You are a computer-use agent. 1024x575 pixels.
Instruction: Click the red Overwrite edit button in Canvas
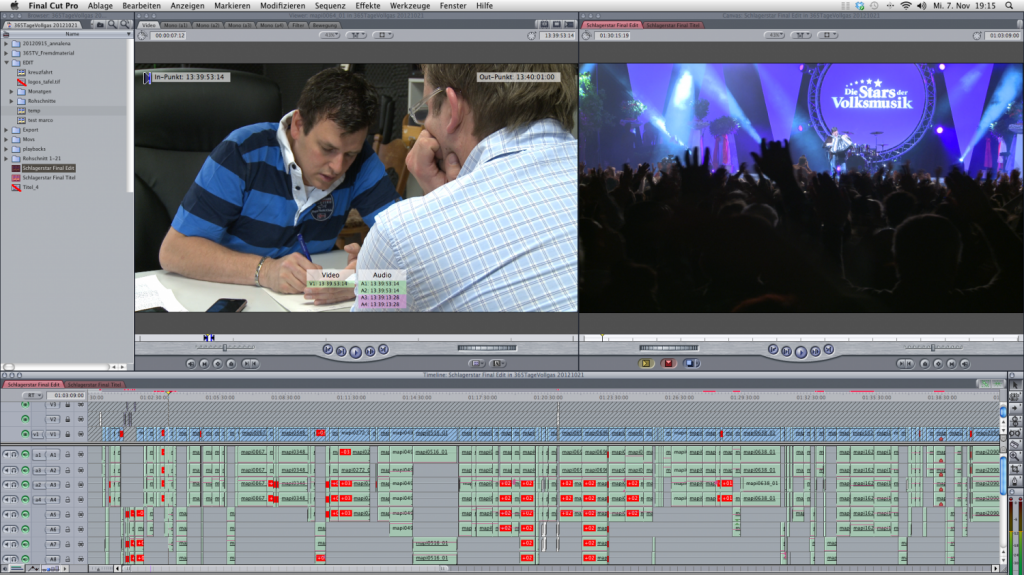click(x=668, y=363)
